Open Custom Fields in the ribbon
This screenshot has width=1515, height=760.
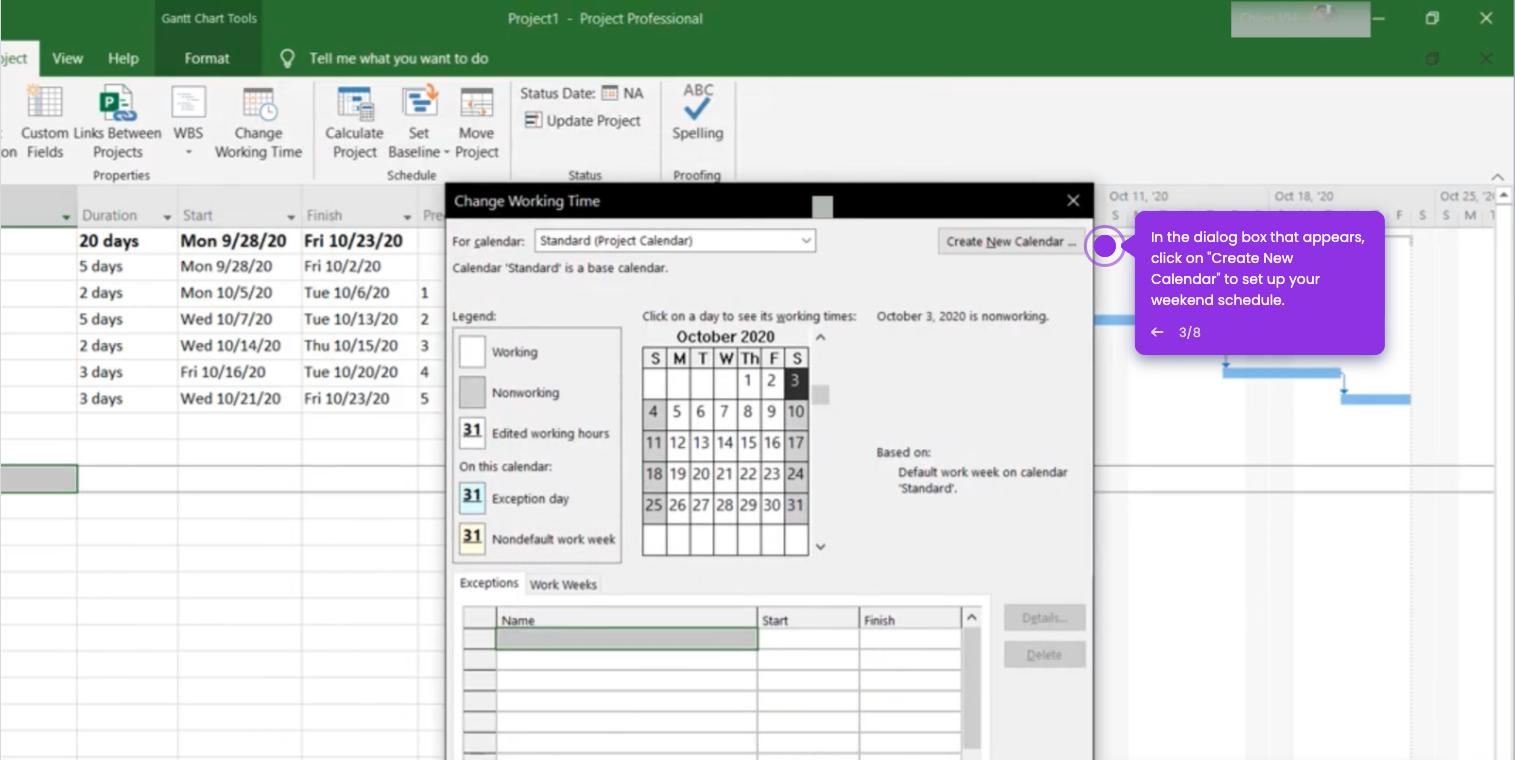tap(44, 121)
